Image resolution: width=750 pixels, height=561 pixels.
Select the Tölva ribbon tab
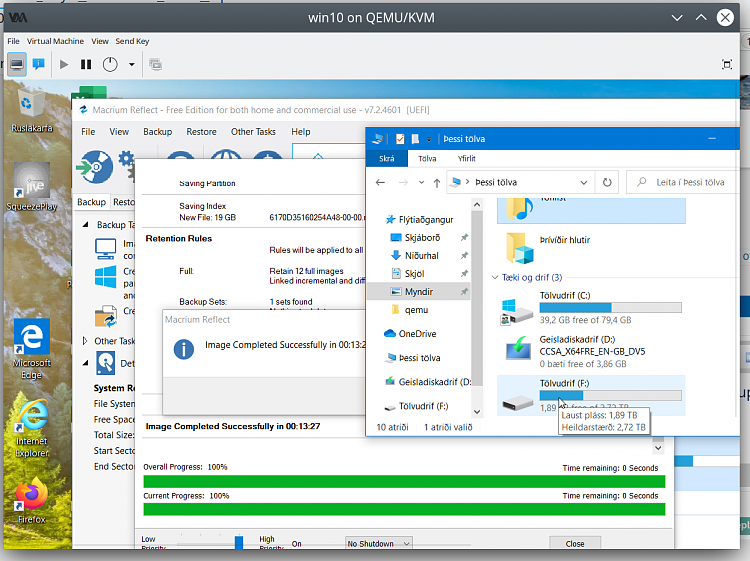[427, 158]
